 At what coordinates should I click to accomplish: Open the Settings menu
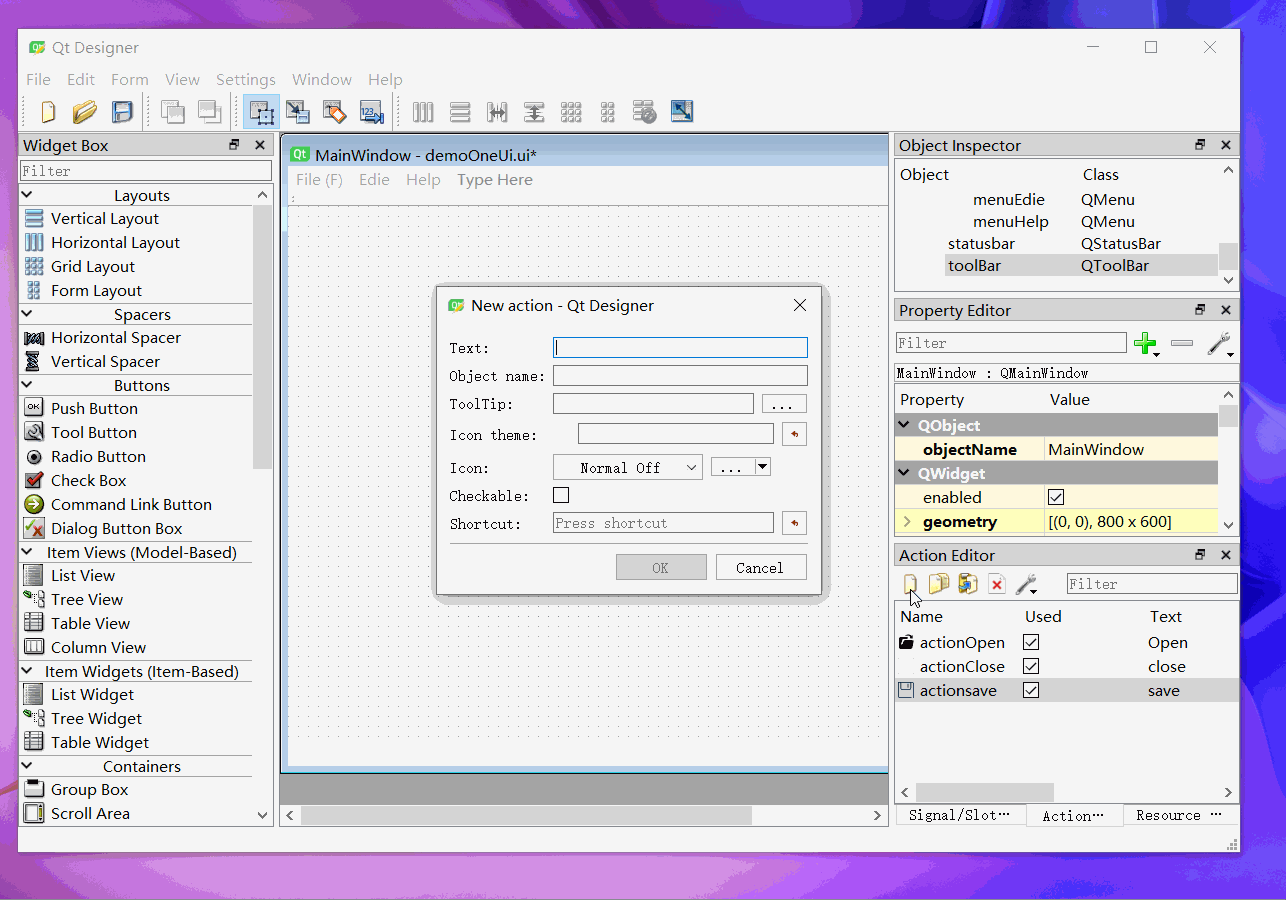(246, 79)
